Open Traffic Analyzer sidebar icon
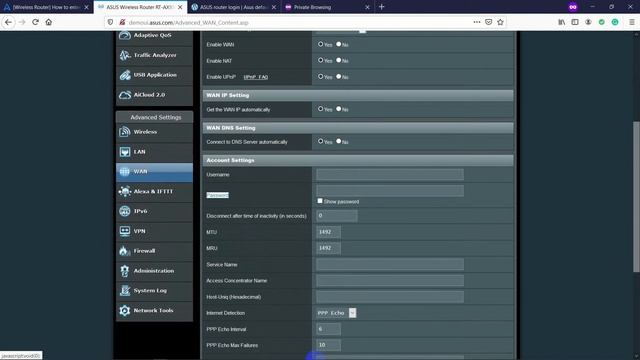This screenshot has width=640, height=360. [125, 55]
